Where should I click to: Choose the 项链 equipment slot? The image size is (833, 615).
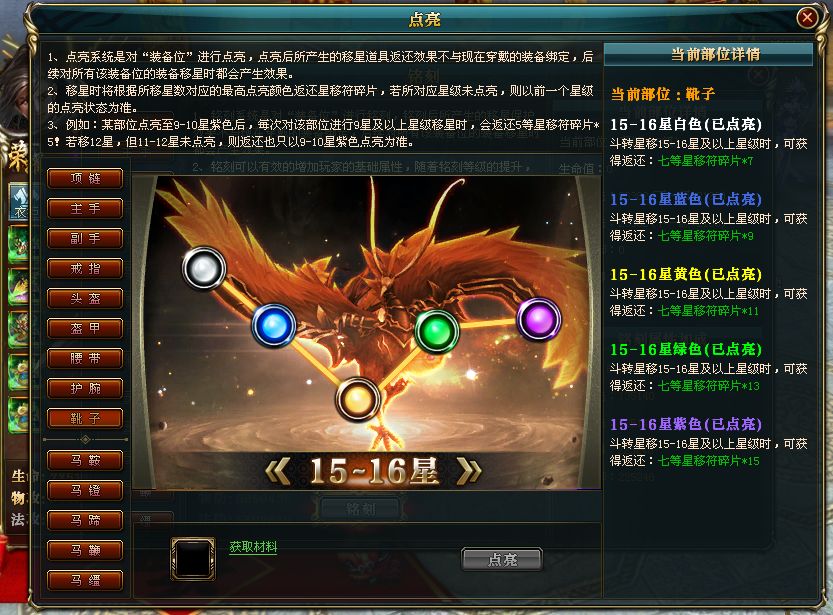tap(85, 178)
